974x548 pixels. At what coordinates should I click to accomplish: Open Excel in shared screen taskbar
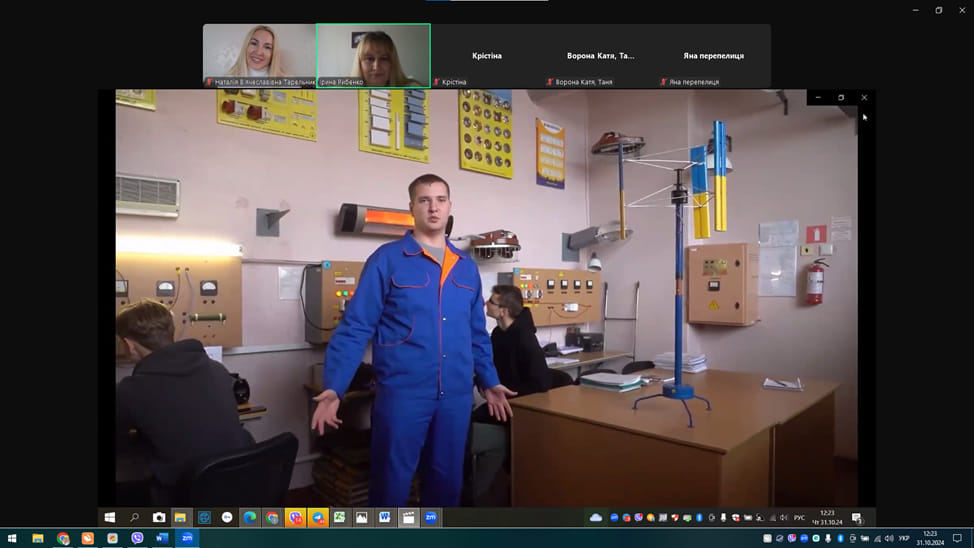pos(339,517)
